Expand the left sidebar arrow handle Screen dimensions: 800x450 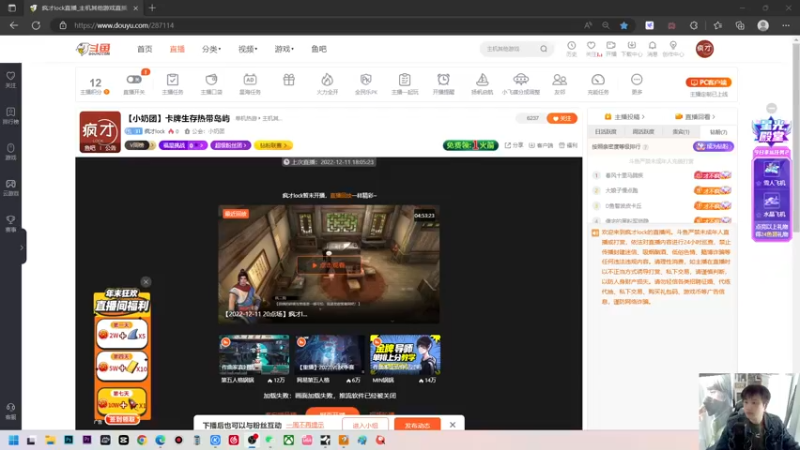[21, 247]
